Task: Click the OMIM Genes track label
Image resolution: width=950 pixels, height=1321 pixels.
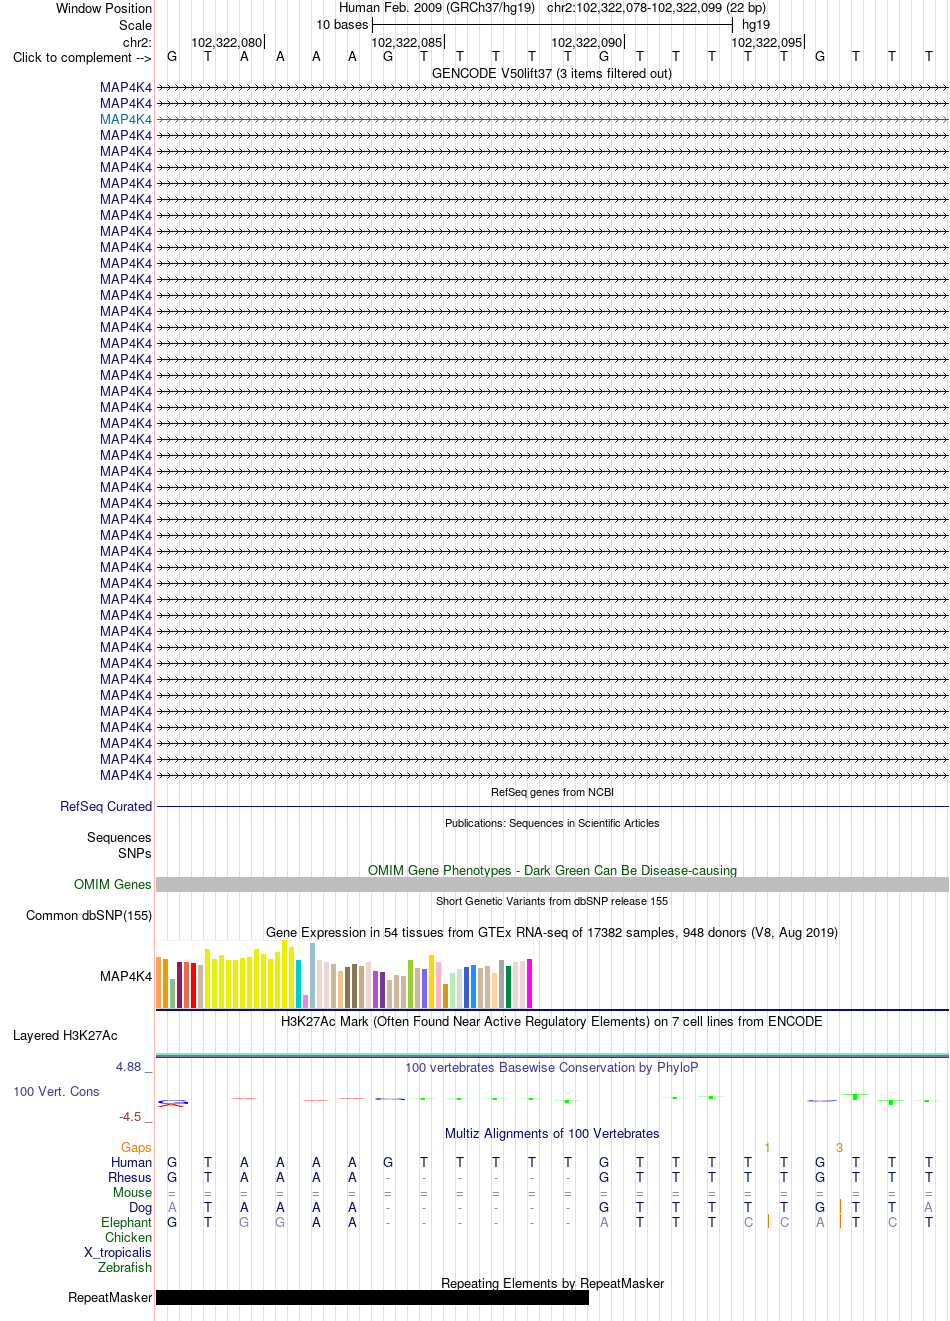Action: click(113, 884)
